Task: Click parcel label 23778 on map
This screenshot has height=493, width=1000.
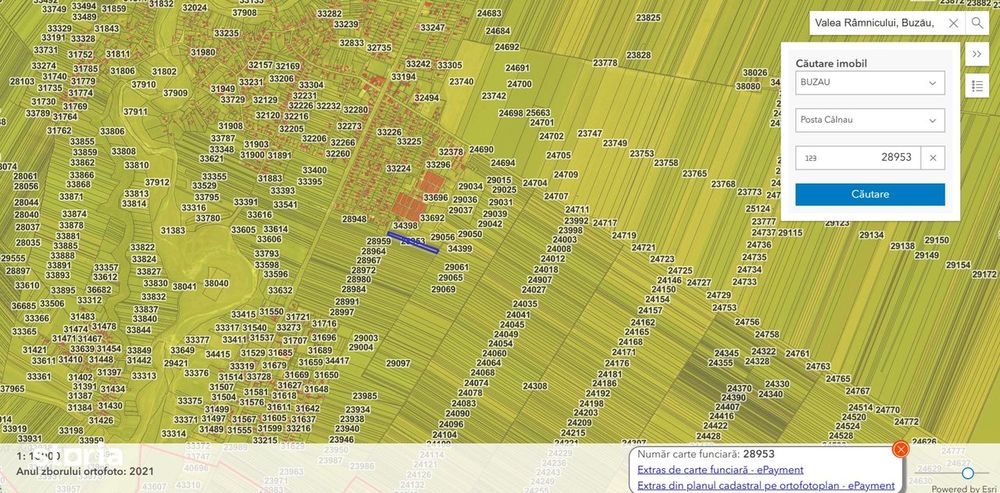Action: coord(605,63)
